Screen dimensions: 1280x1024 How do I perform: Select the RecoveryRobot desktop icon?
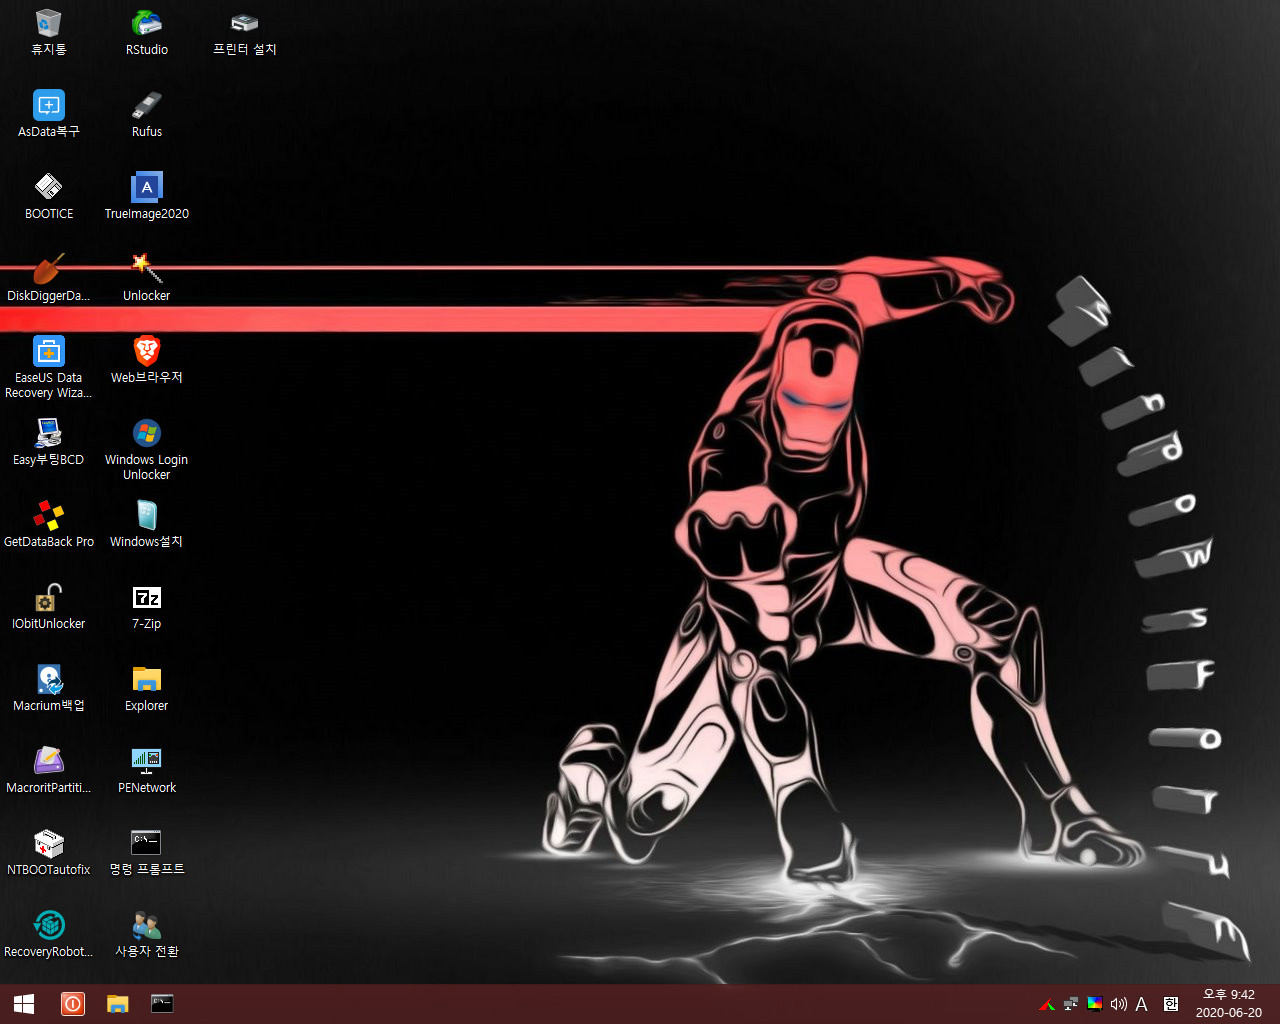coord(48,934)
